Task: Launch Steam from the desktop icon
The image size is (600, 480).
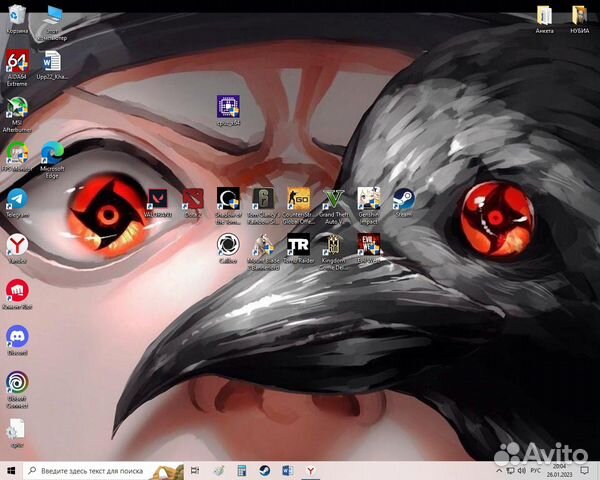Action: (403, 198)
